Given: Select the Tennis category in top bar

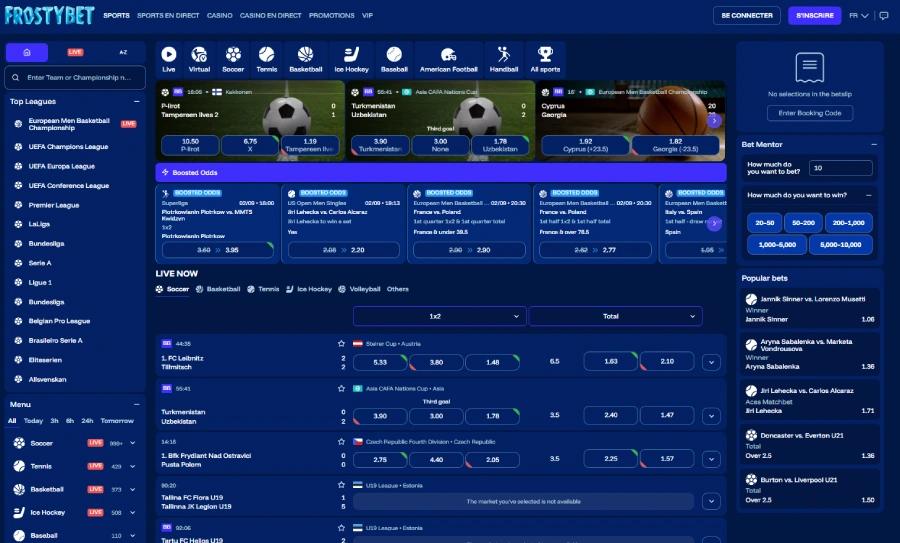Looking at the screenshot, I should (x=266, y=60).
